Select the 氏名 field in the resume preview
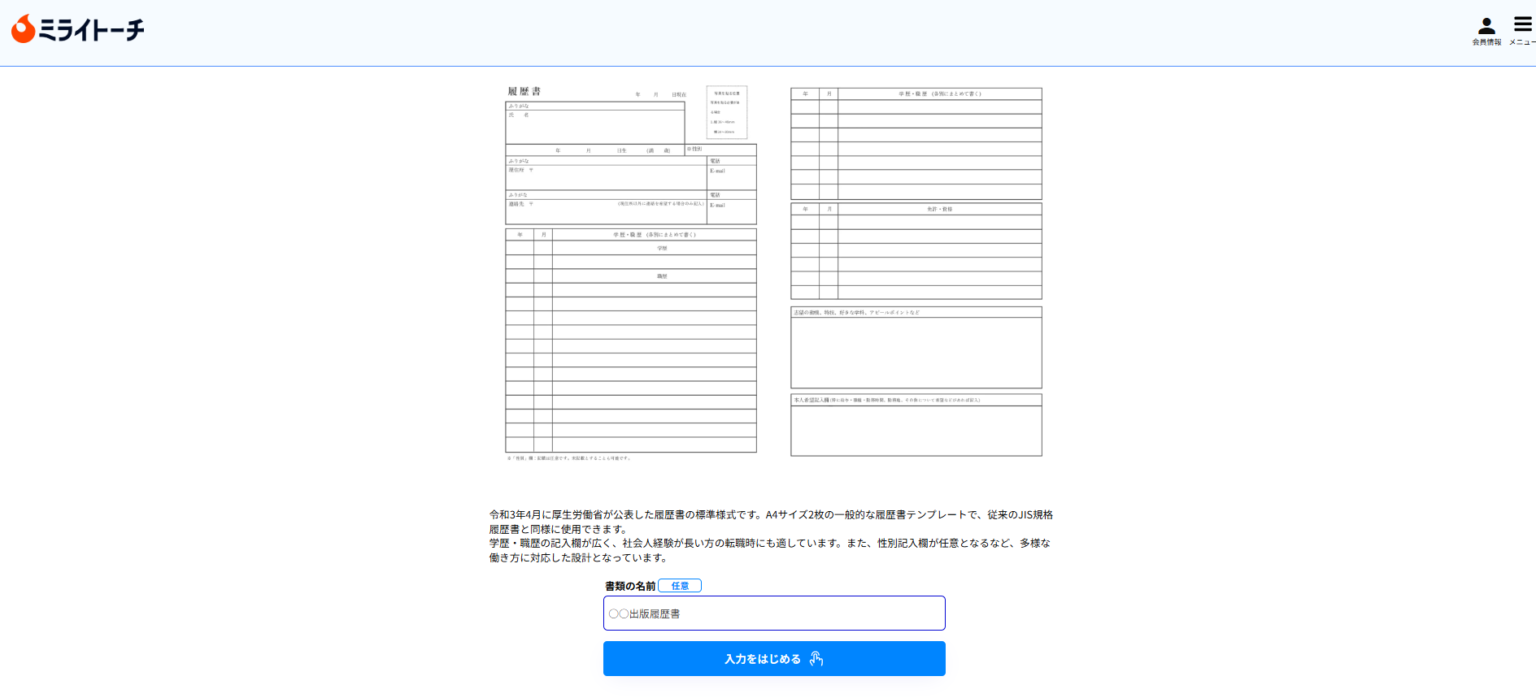Viewport: 1536px width, 698px height. click(595, 126)
